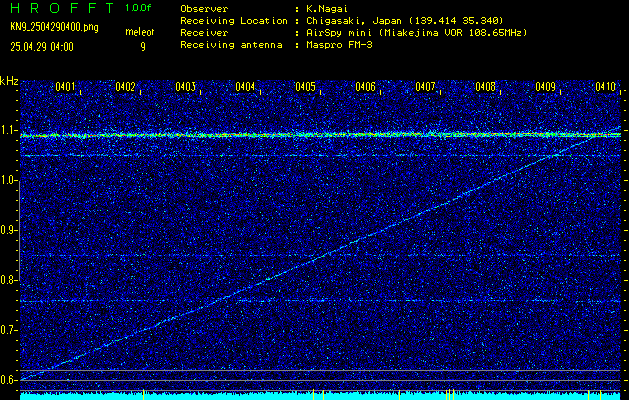Click the 0.7 kHz axis label
This screenshot has height=400, width=629.
8,330
